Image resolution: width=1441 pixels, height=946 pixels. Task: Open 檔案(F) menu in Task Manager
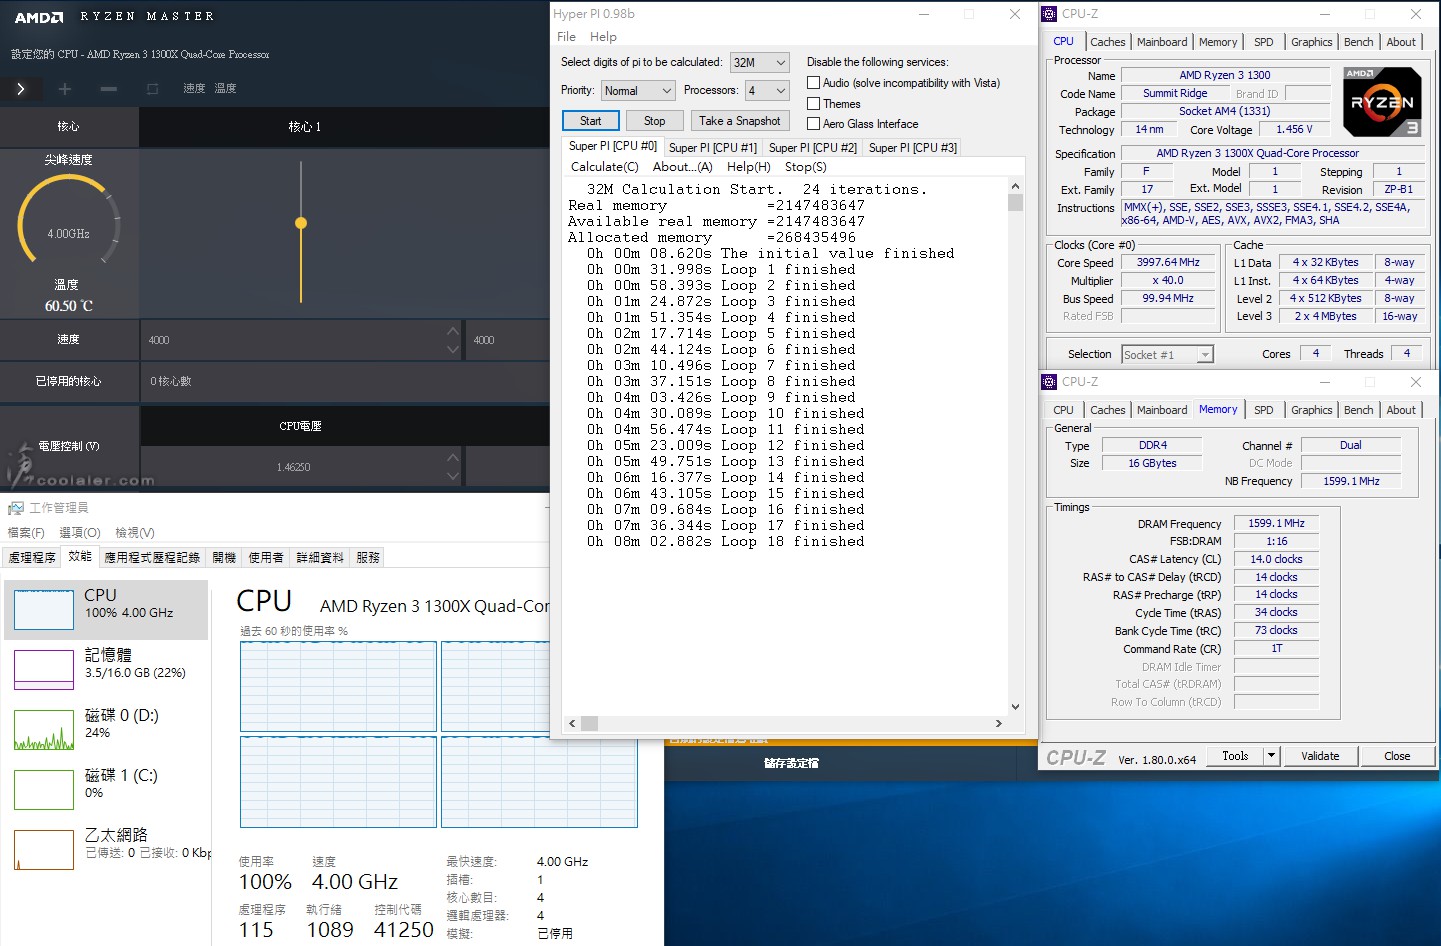[26, 533]
